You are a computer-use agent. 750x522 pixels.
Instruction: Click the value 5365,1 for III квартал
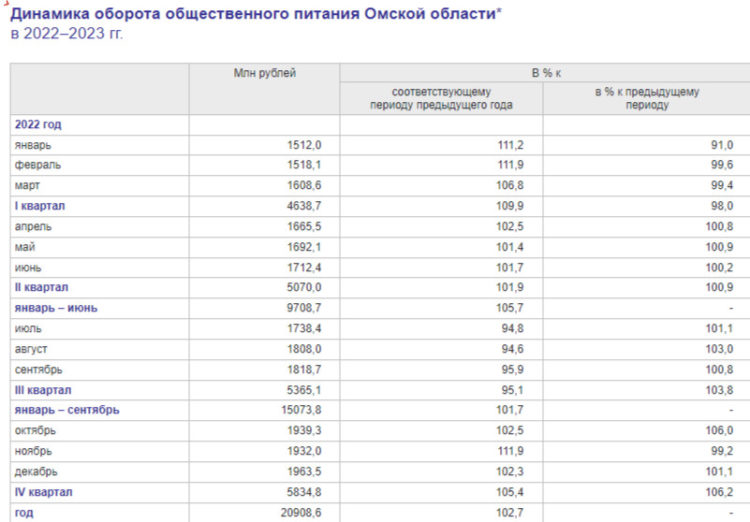pyautogui.click(x=304, y=390)
